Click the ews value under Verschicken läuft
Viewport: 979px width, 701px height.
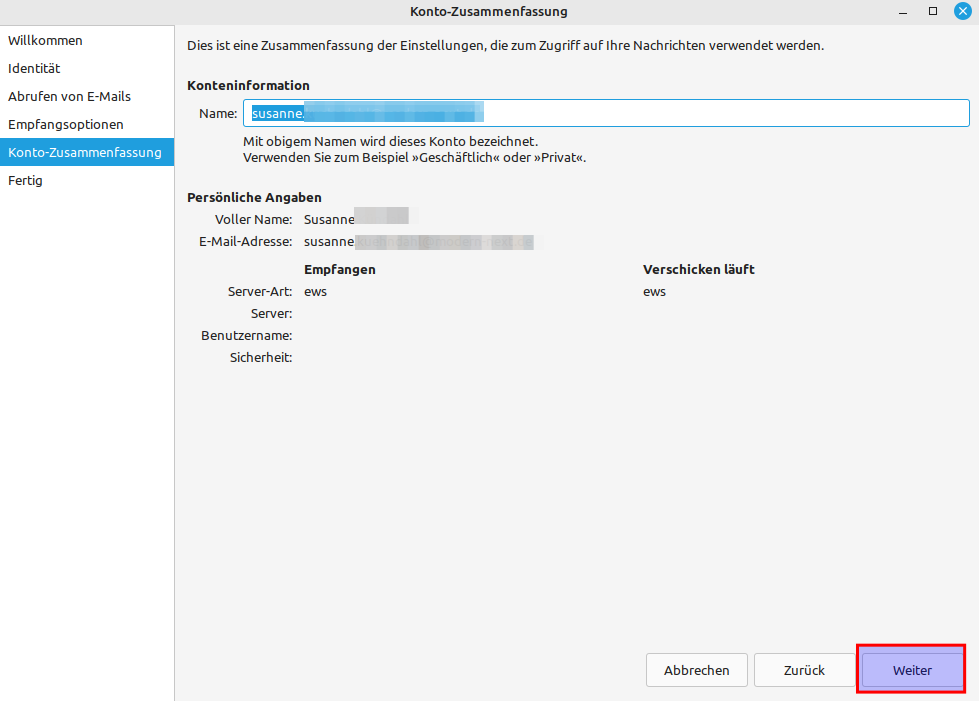(654, 292)
